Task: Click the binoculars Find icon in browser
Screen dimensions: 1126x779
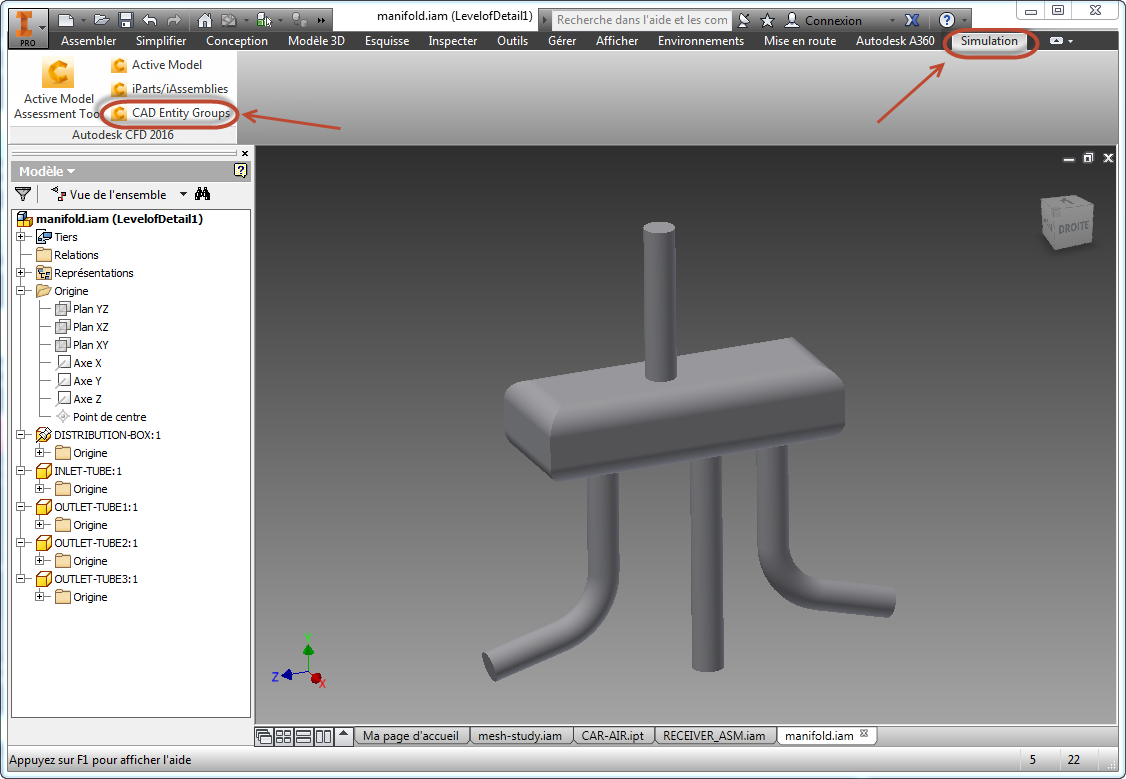Action: pyautogui.click(x=203, y=194)
